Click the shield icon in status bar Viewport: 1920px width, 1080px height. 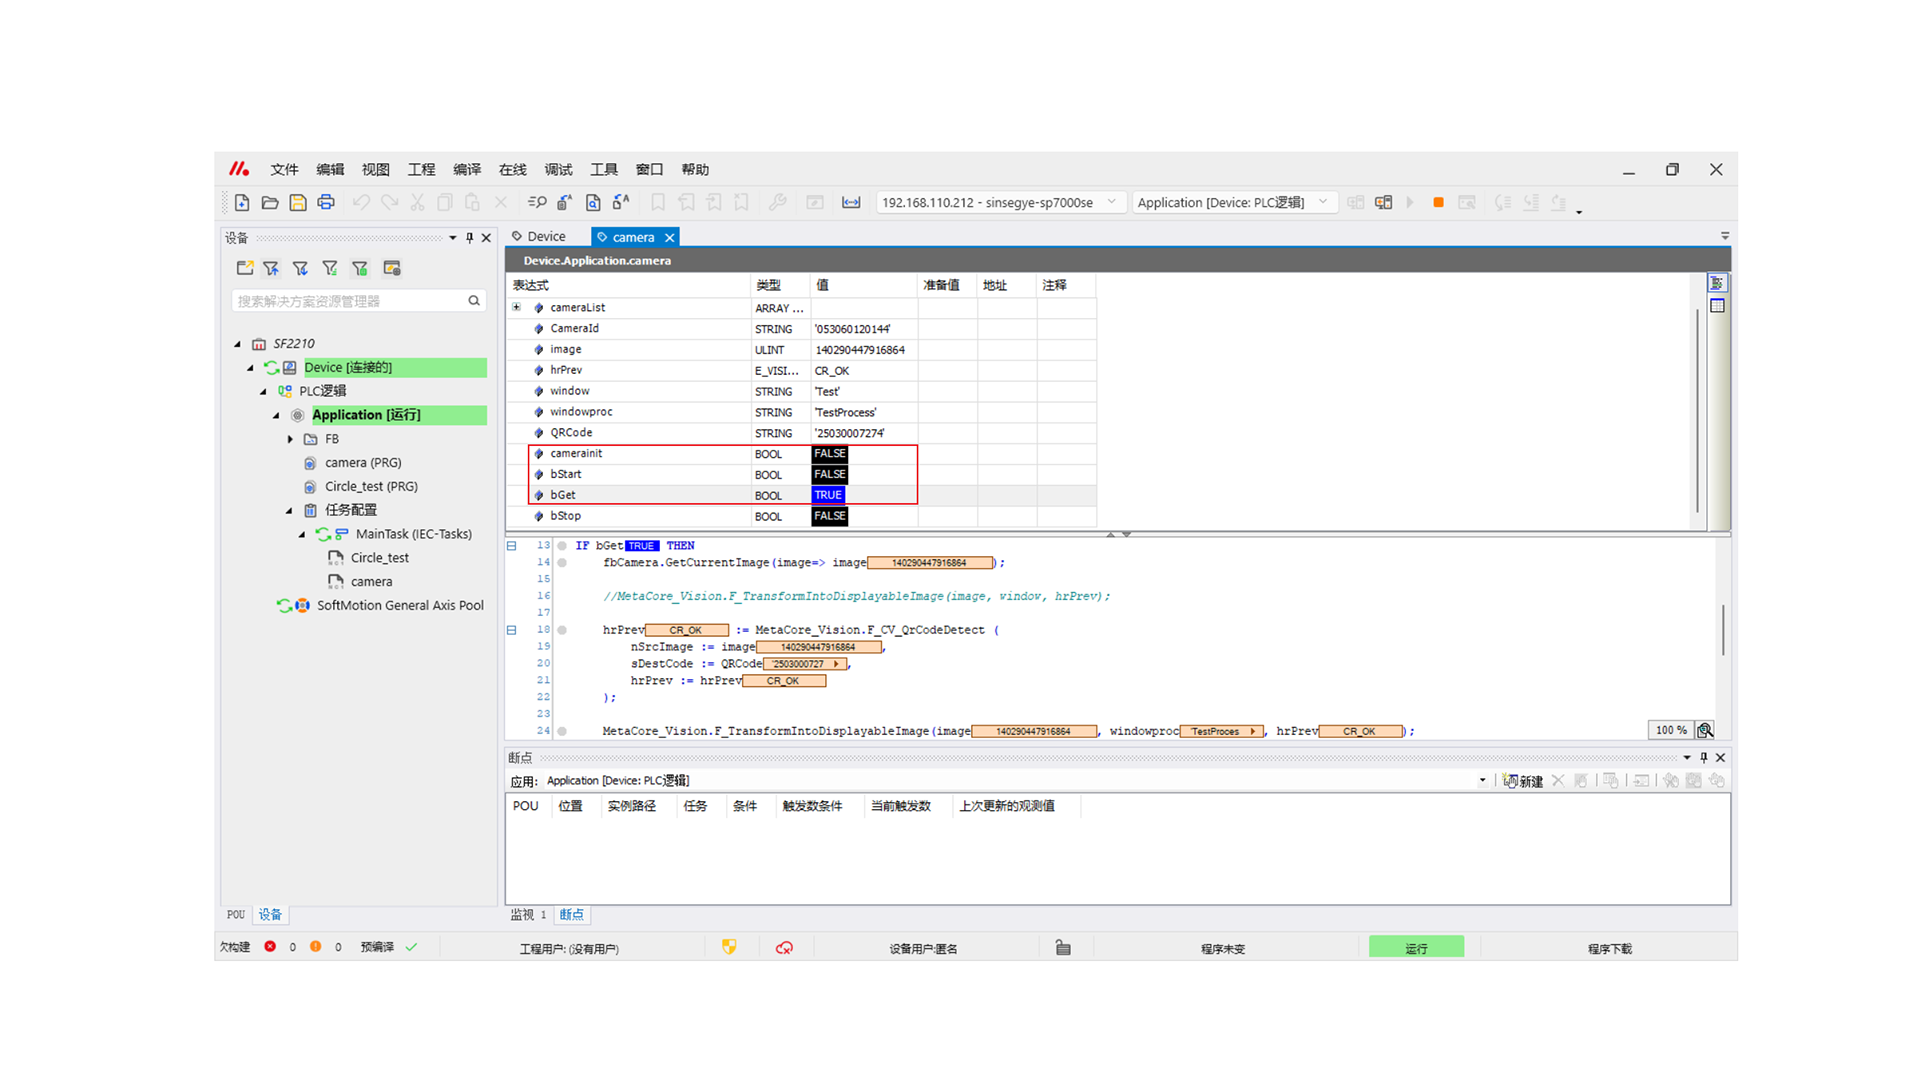(729, 947)
